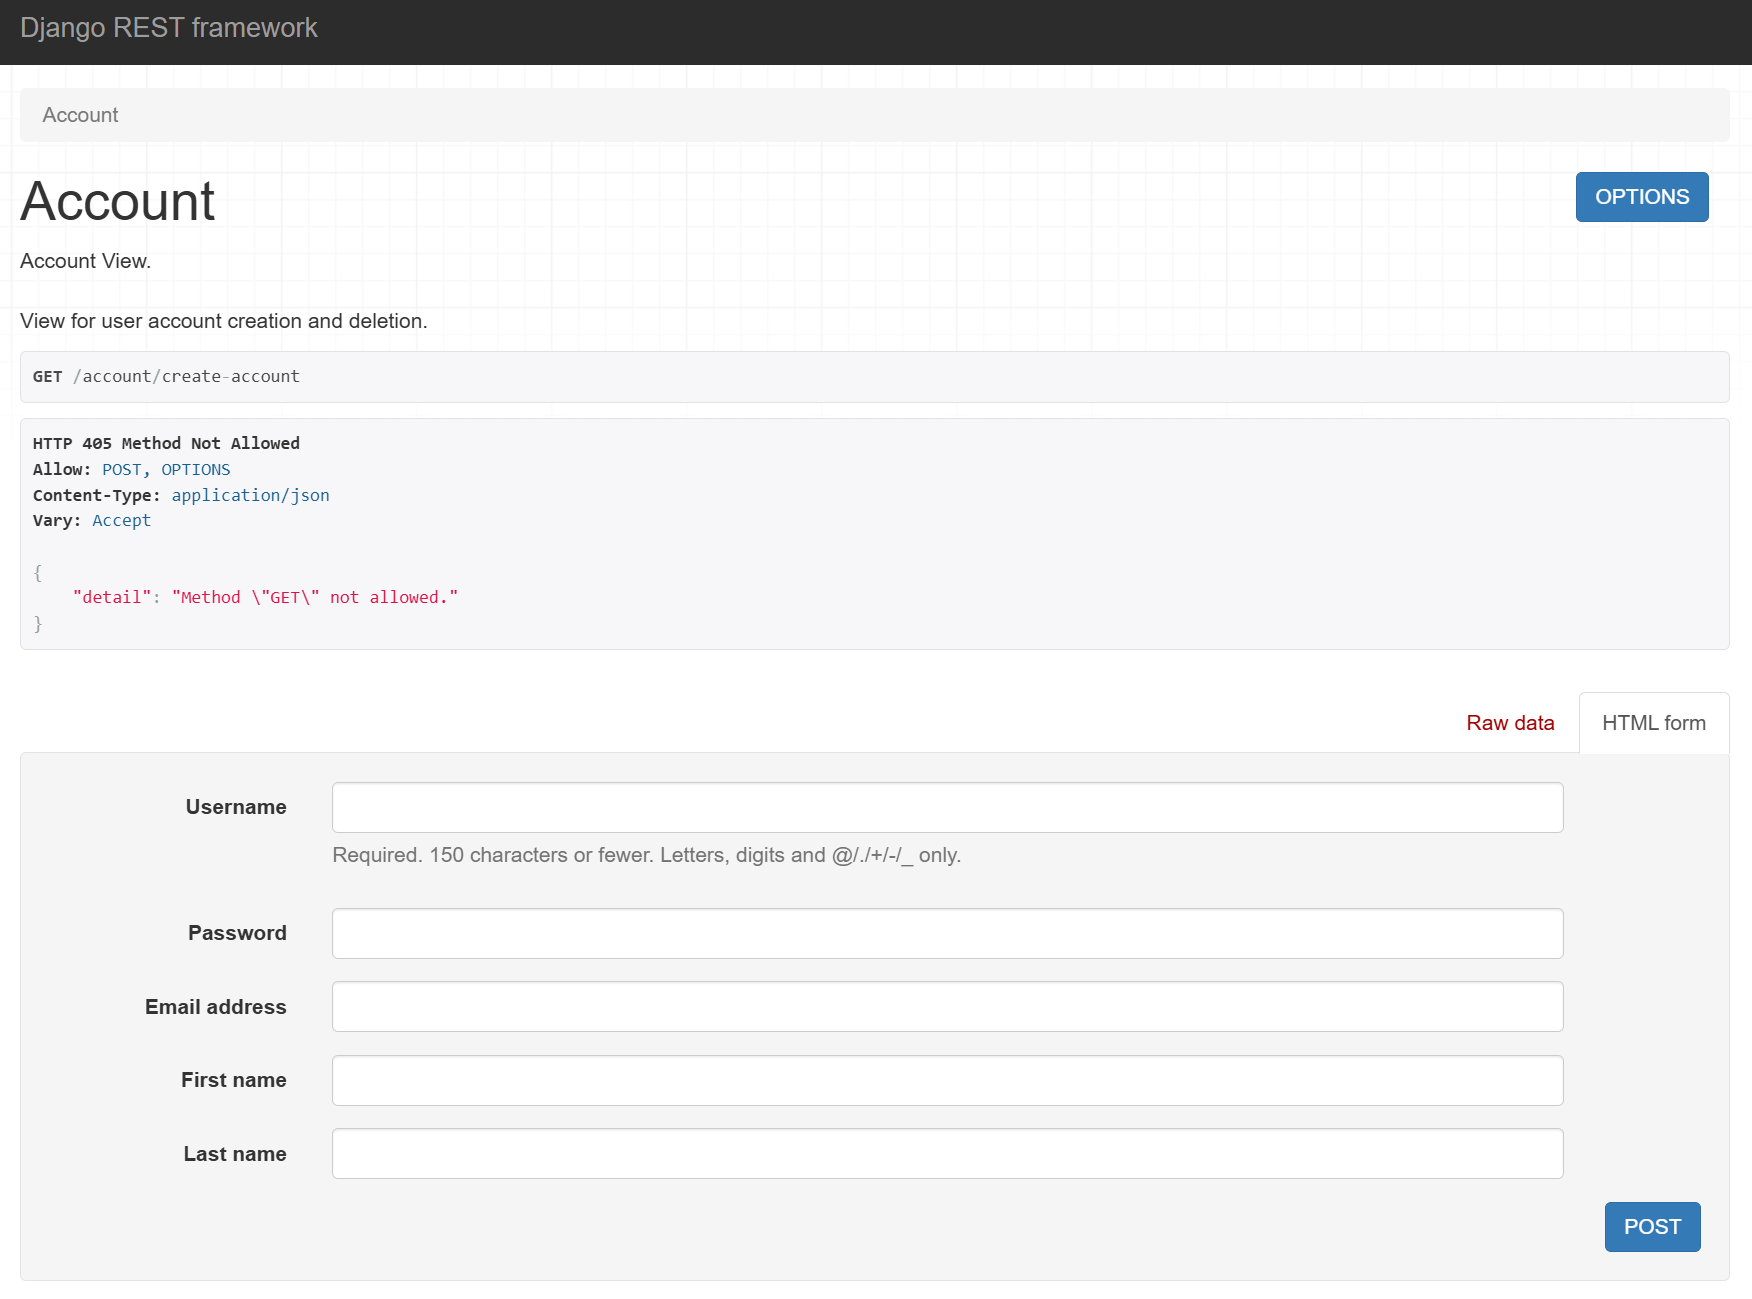Select the HTML form tab
The height and width of the screenshot is (1299, 1752).
[1654, 723]
